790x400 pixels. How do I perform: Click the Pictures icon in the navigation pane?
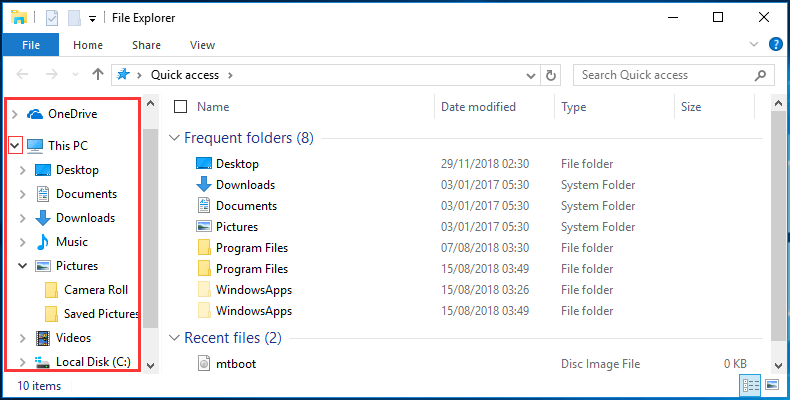[x=43, y=266]
